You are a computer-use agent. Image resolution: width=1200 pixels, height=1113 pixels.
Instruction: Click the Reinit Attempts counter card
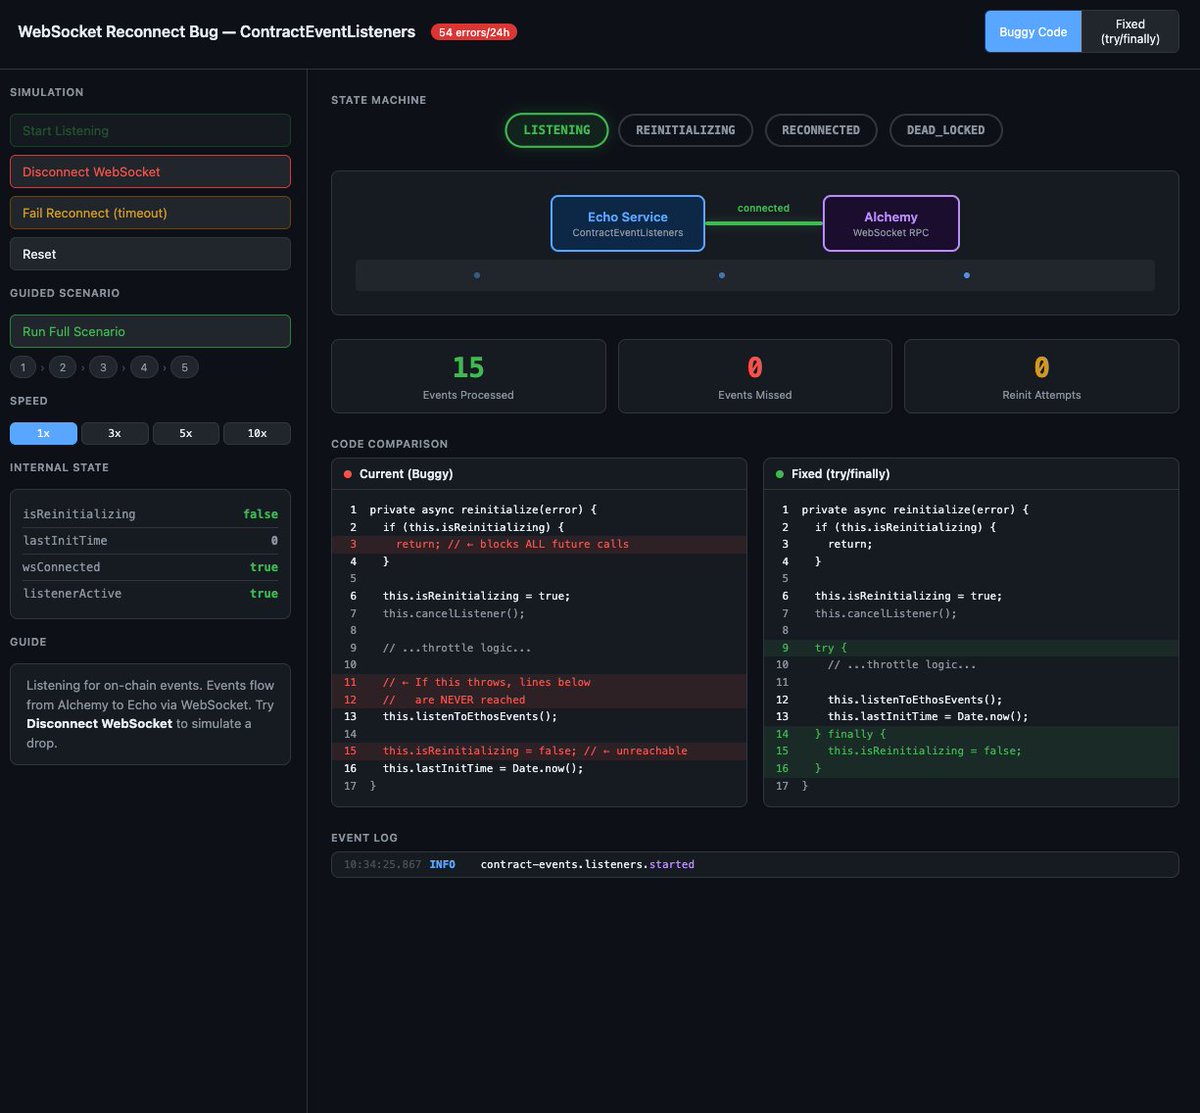(1042, 376)
